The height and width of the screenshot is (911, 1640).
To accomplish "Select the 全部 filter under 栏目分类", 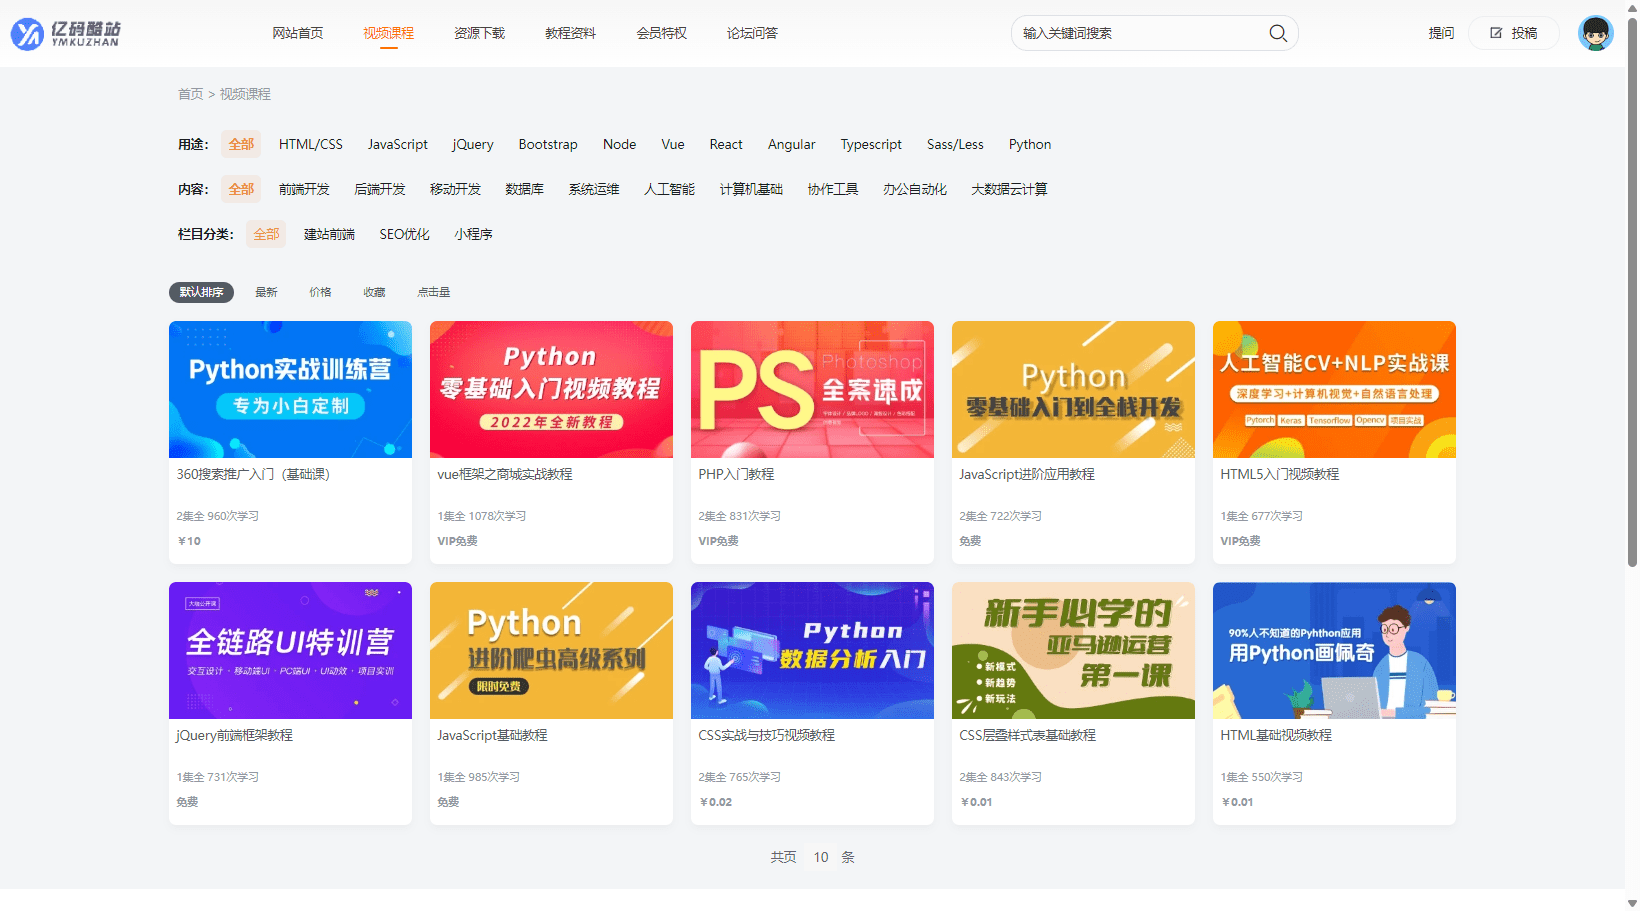I will pos(266,234).
